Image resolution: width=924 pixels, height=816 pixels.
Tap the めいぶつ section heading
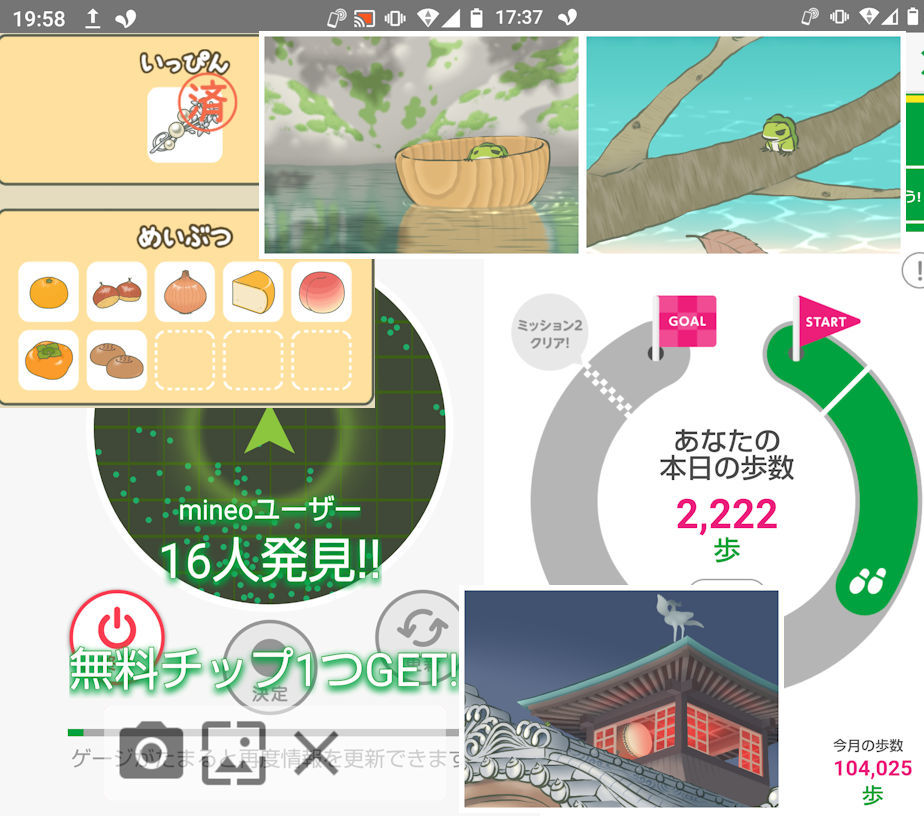pos(185,237)
